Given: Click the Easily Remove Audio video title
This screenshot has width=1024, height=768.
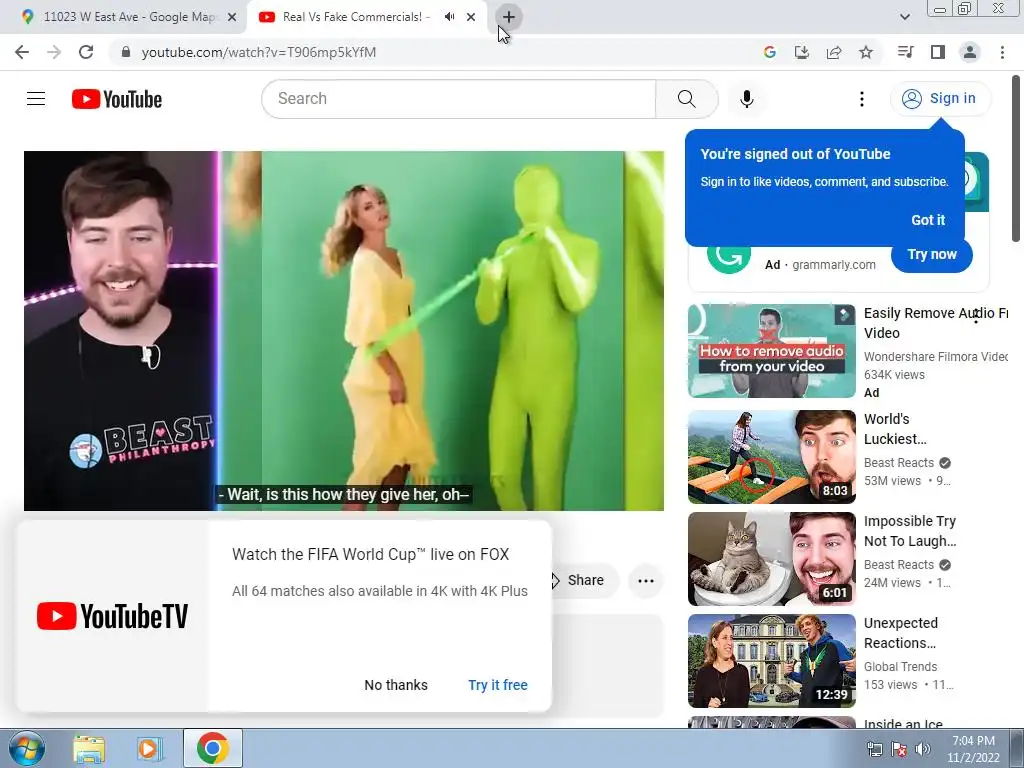Looking at the screenshot, I should (x=935, y=323).
